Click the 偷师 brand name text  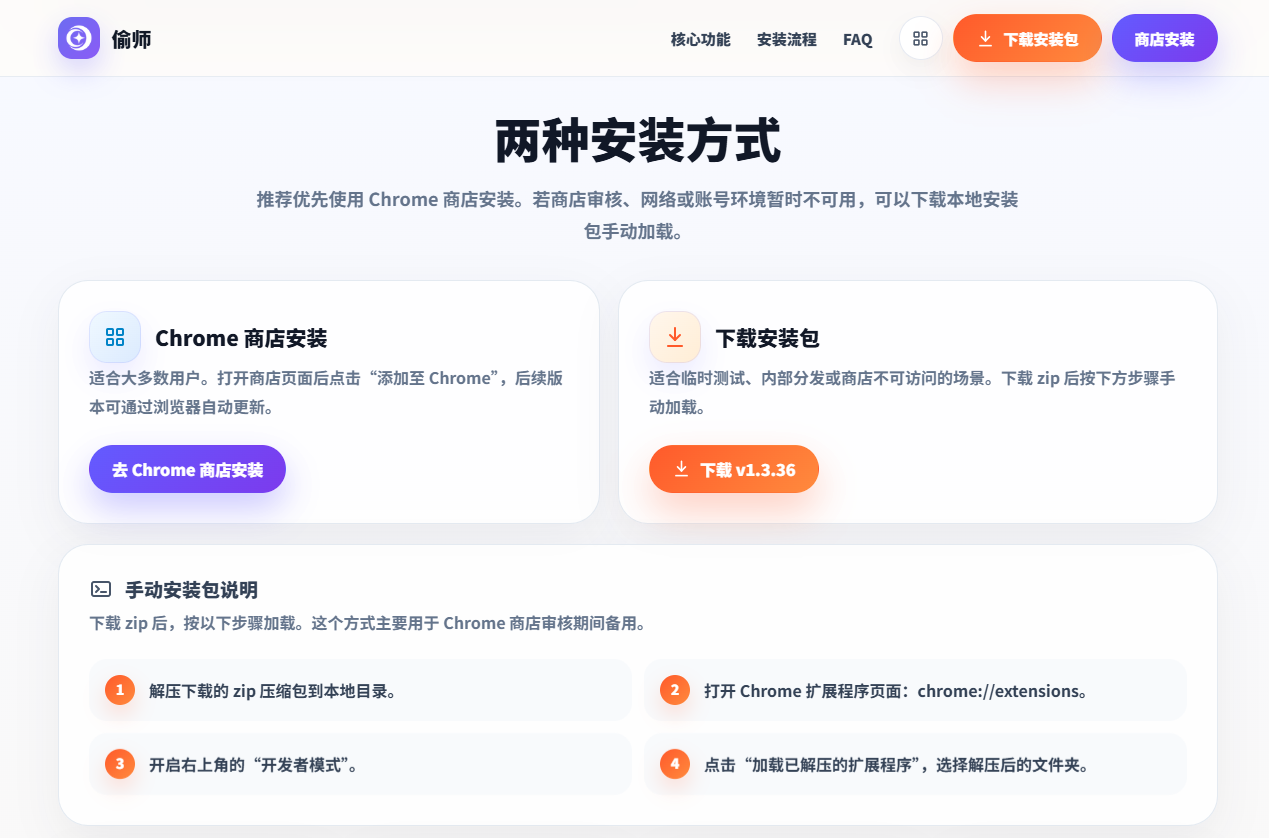(132, 39)
